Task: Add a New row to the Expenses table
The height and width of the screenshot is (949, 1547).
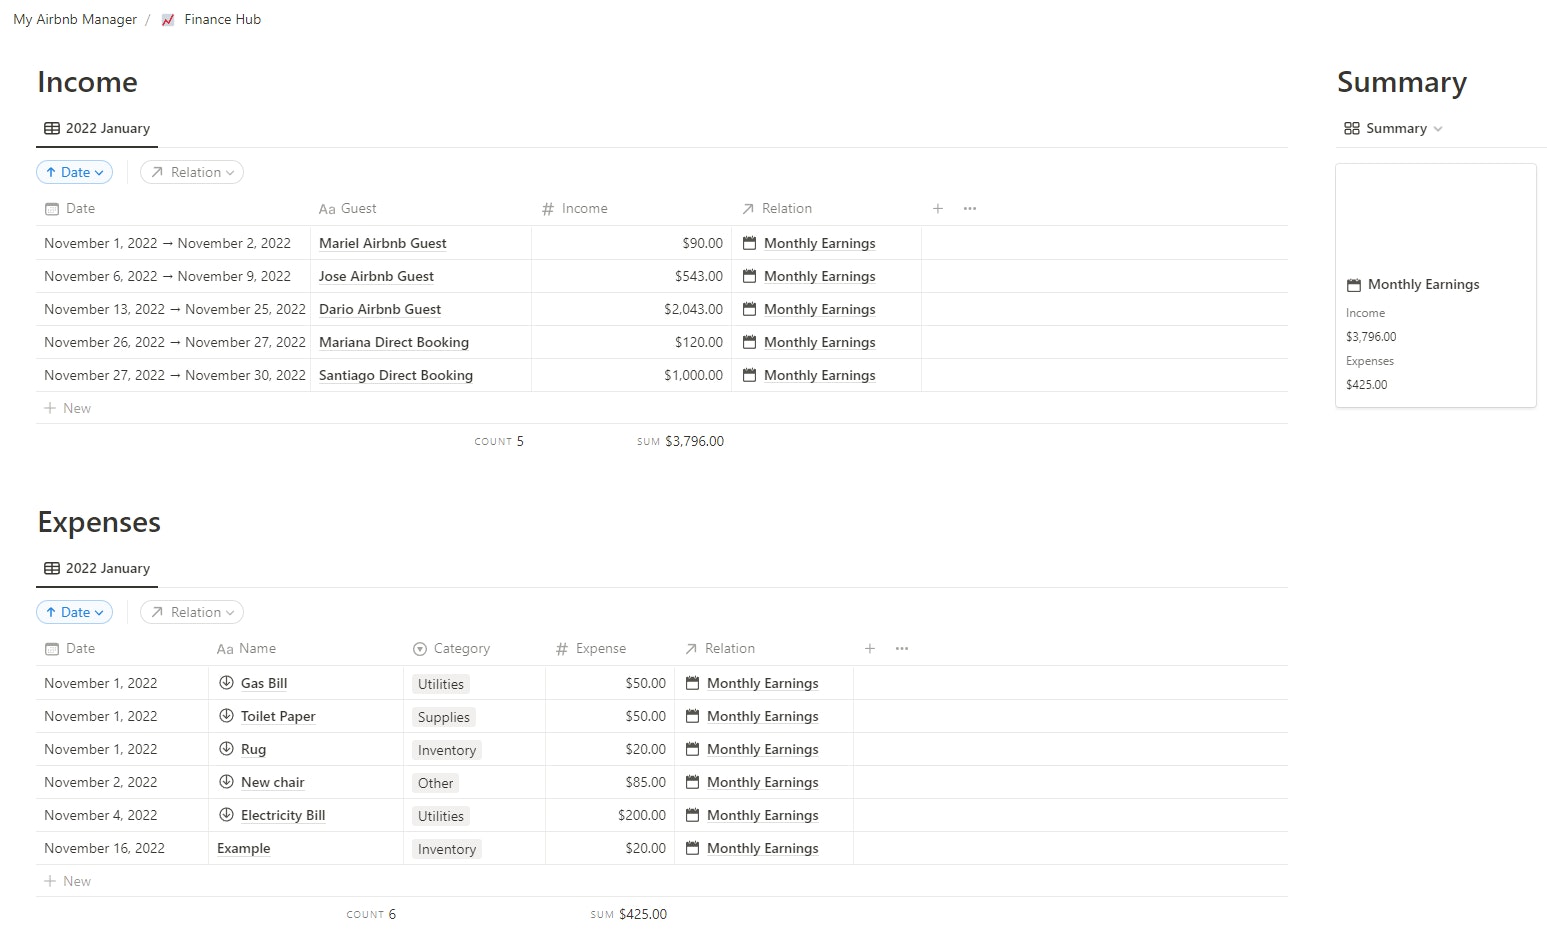Action: tap(68, 881)
